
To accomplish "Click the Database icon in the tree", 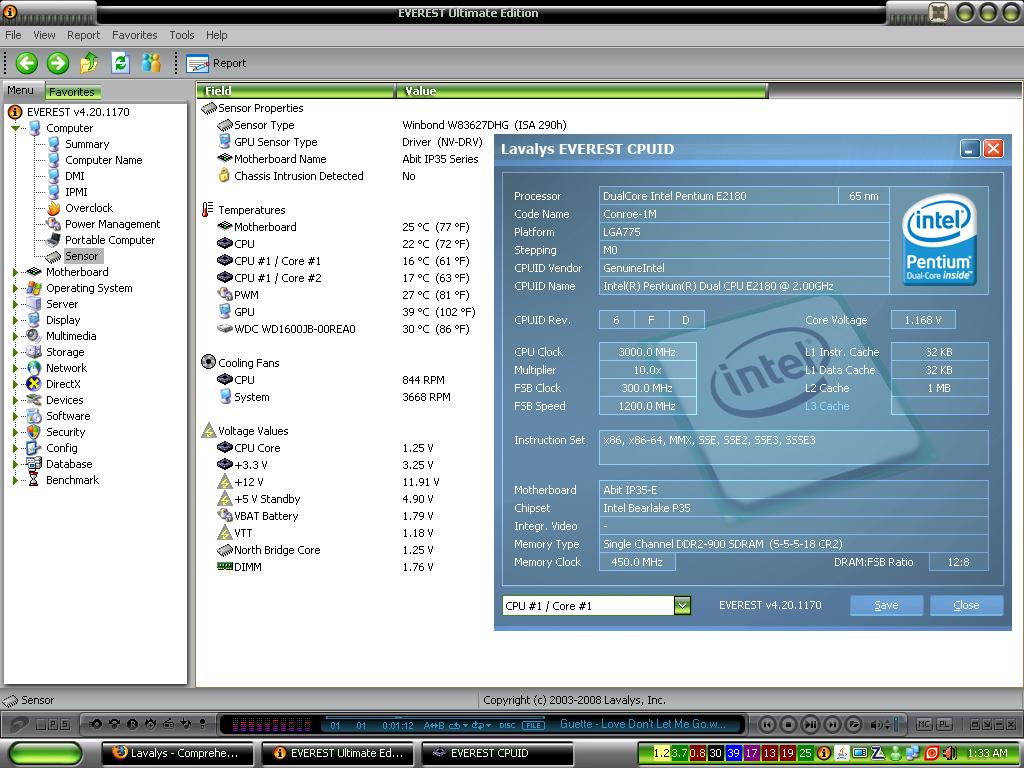I will coord(34,464).
